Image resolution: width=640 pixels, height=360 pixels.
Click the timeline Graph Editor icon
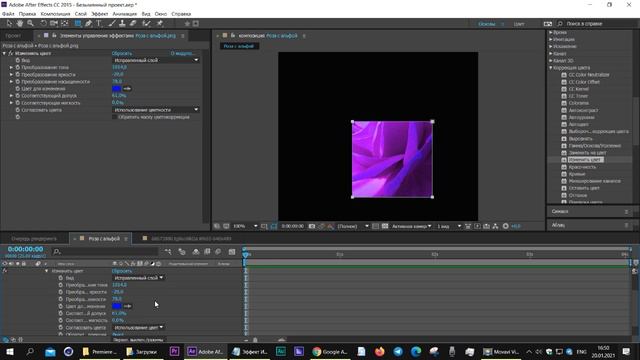point(232,252)
